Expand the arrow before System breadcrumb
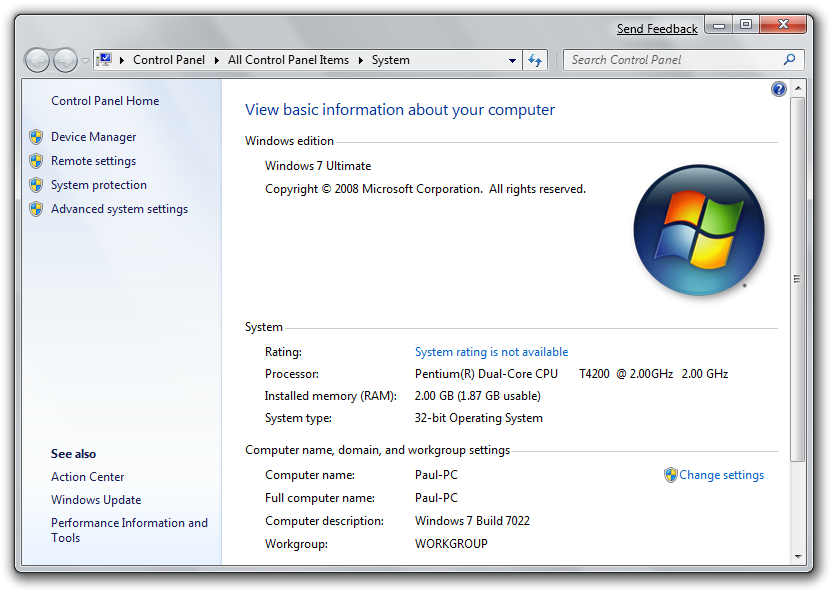 361,60
